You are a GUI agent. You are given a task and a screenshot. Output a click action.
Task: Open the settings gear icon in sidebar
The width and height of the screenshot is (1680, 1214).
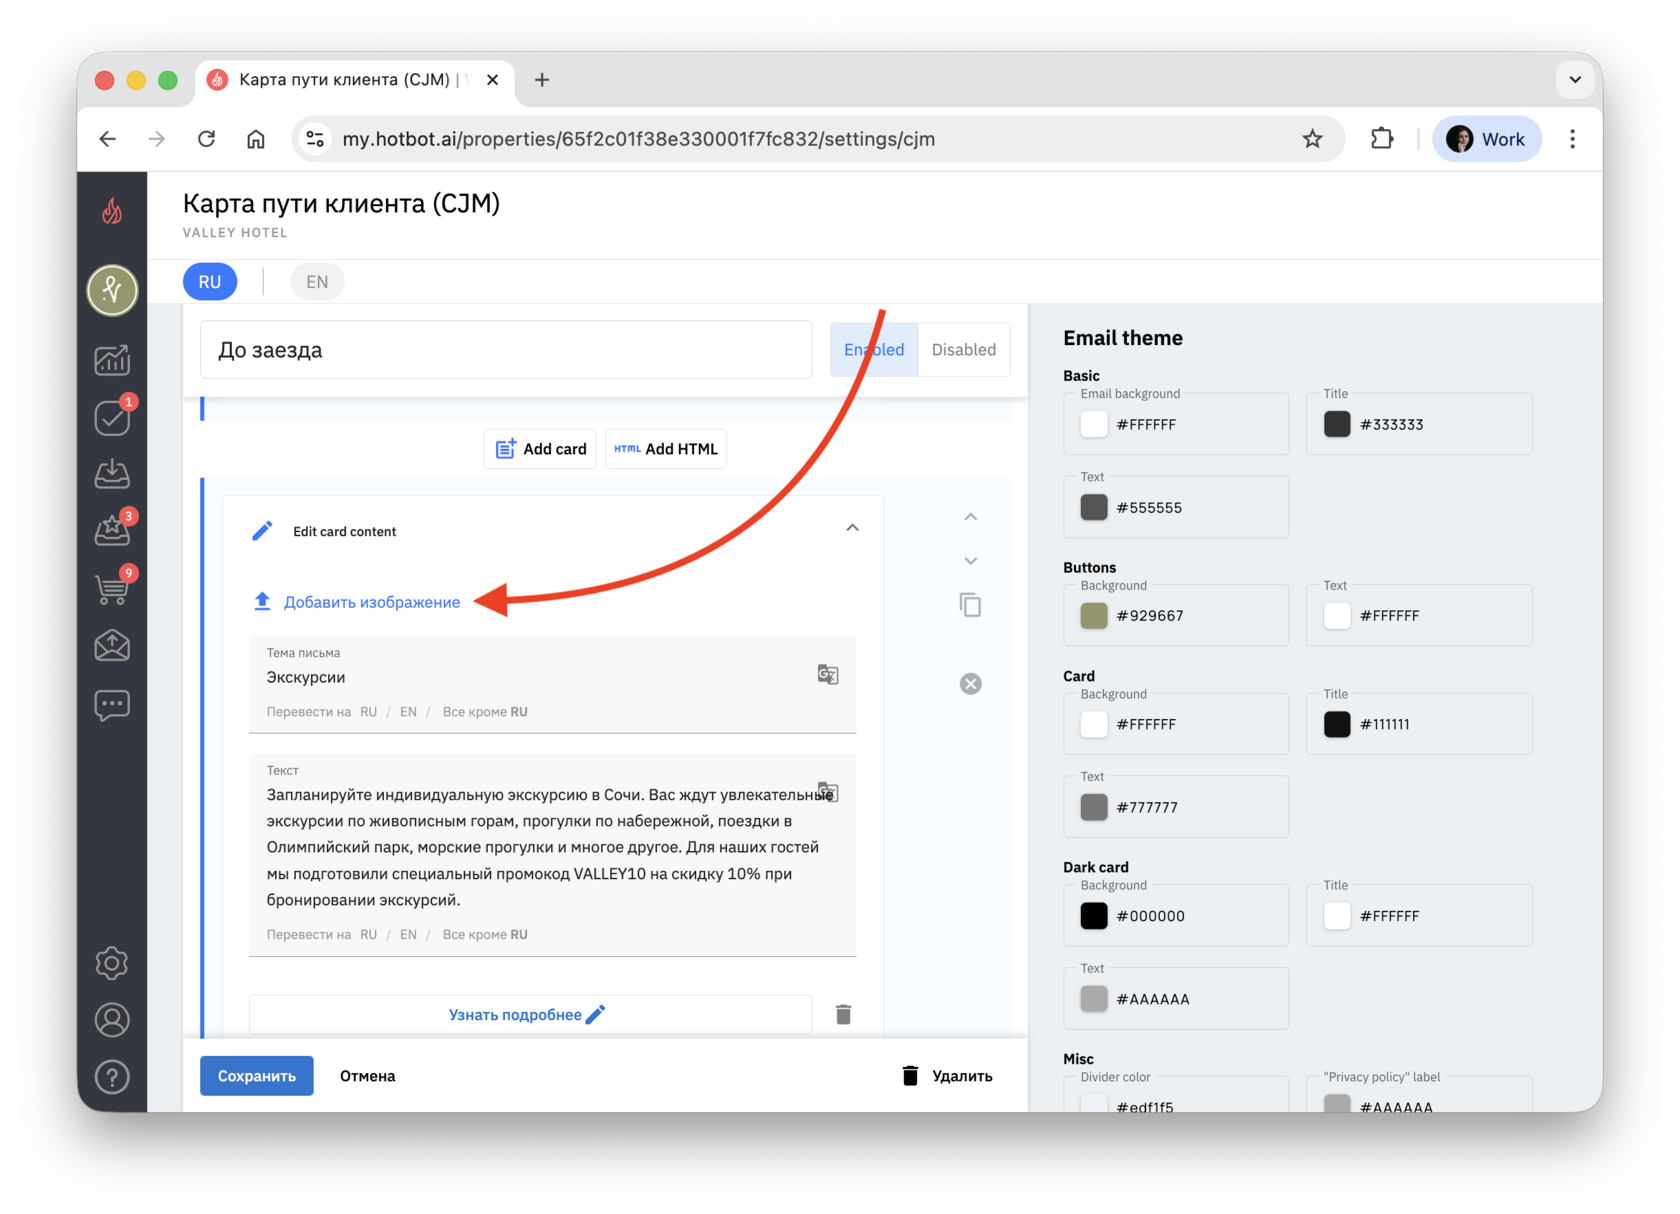(x=112, y=963)
